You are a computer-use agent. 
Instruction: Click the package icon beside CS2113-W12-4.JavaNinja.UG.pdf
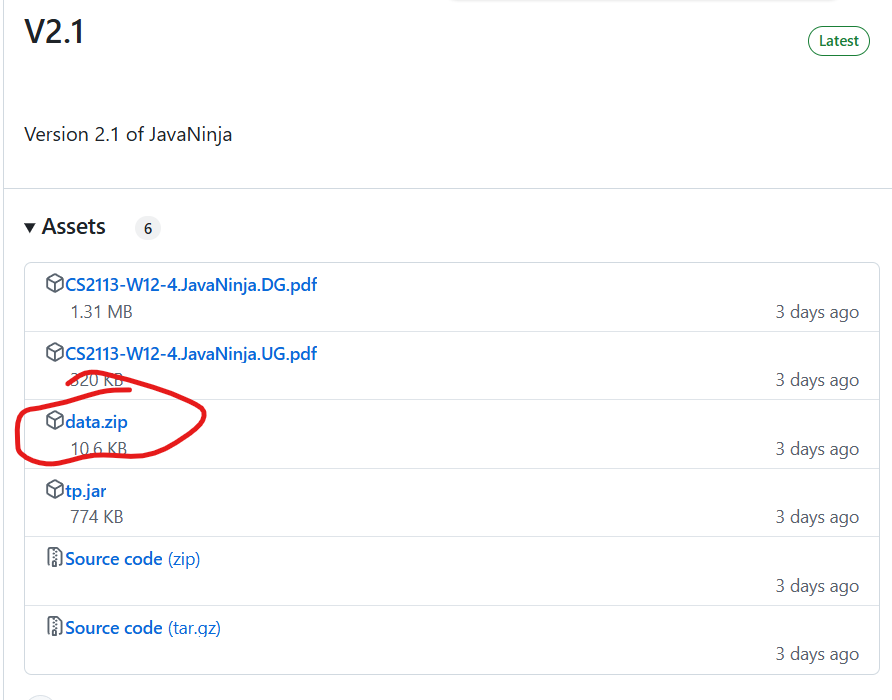[55, 352]
